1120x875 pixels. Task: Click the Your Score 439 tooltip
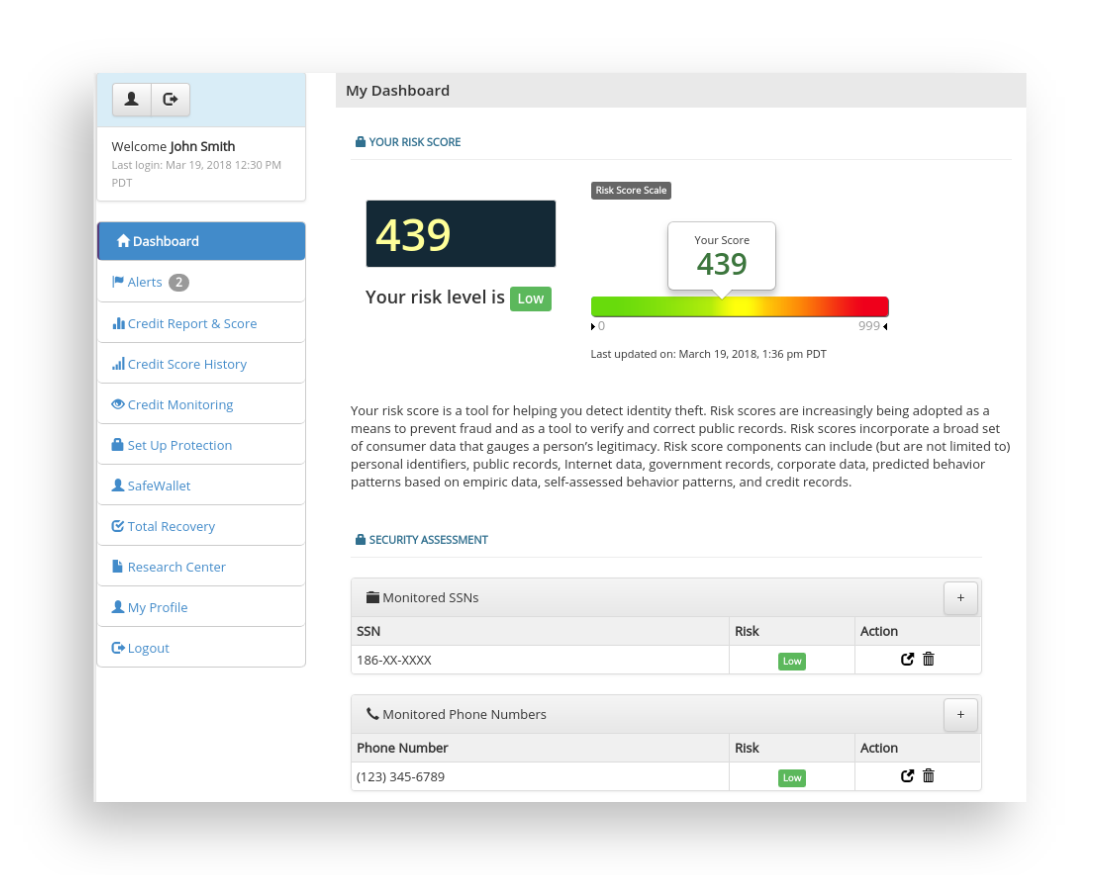coord(721,256)
